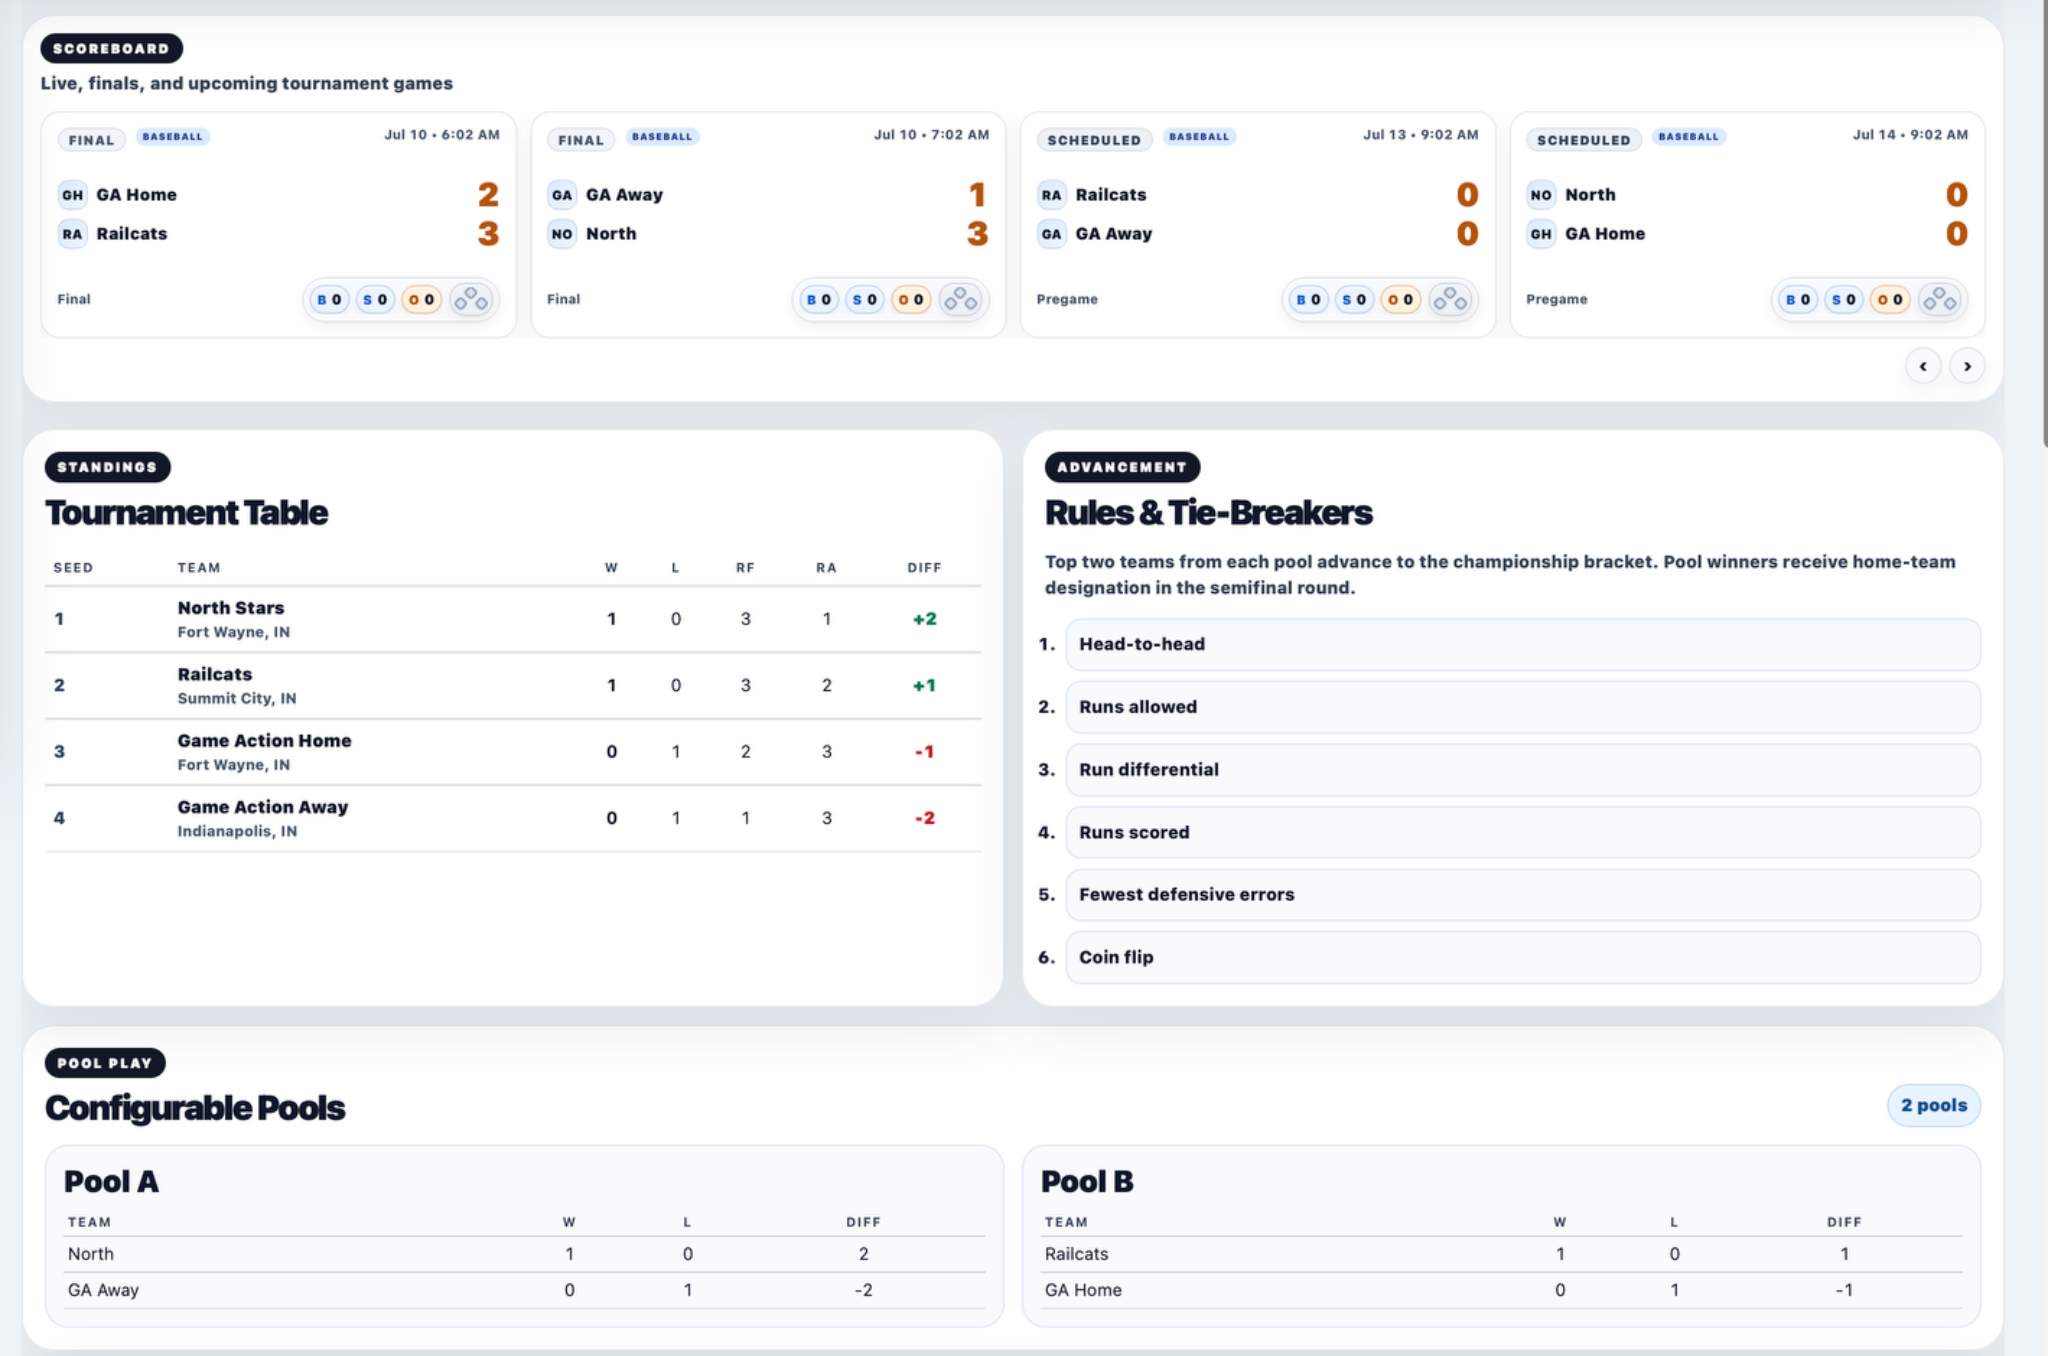This screenshot has height=1356, width=2048.
Task: Click the +2 run differential value
Action: pyautogui.click(x=925, y=619)
